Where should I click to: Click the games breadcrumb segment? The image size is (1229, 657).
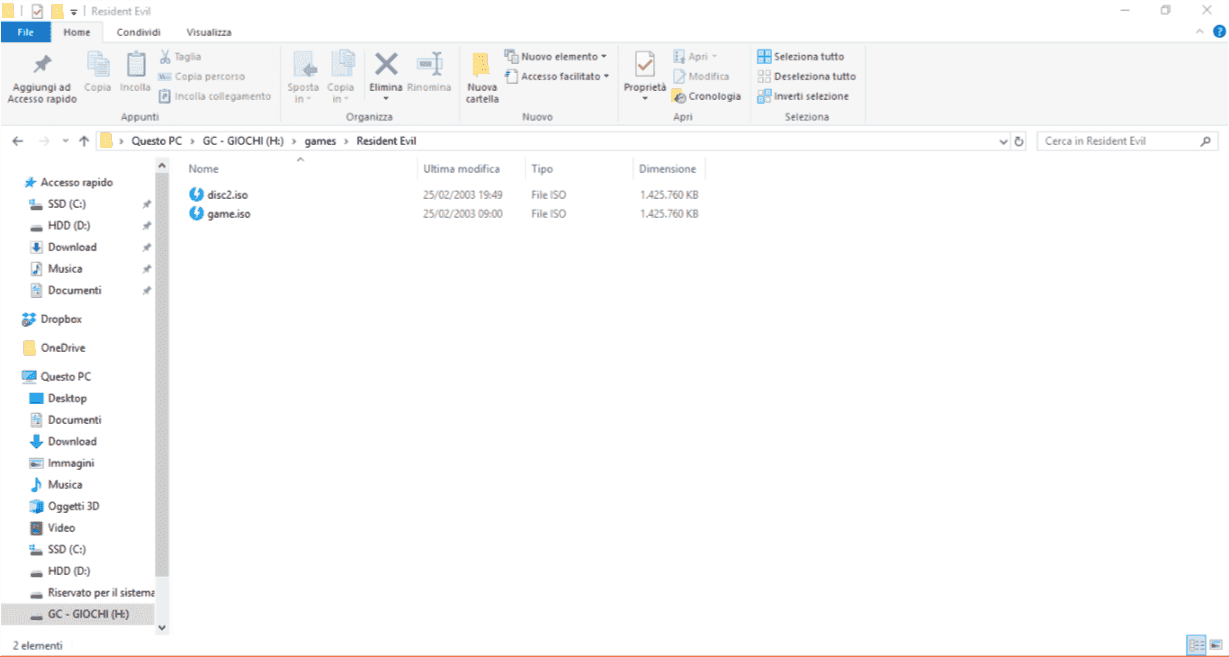pos(320,141)
